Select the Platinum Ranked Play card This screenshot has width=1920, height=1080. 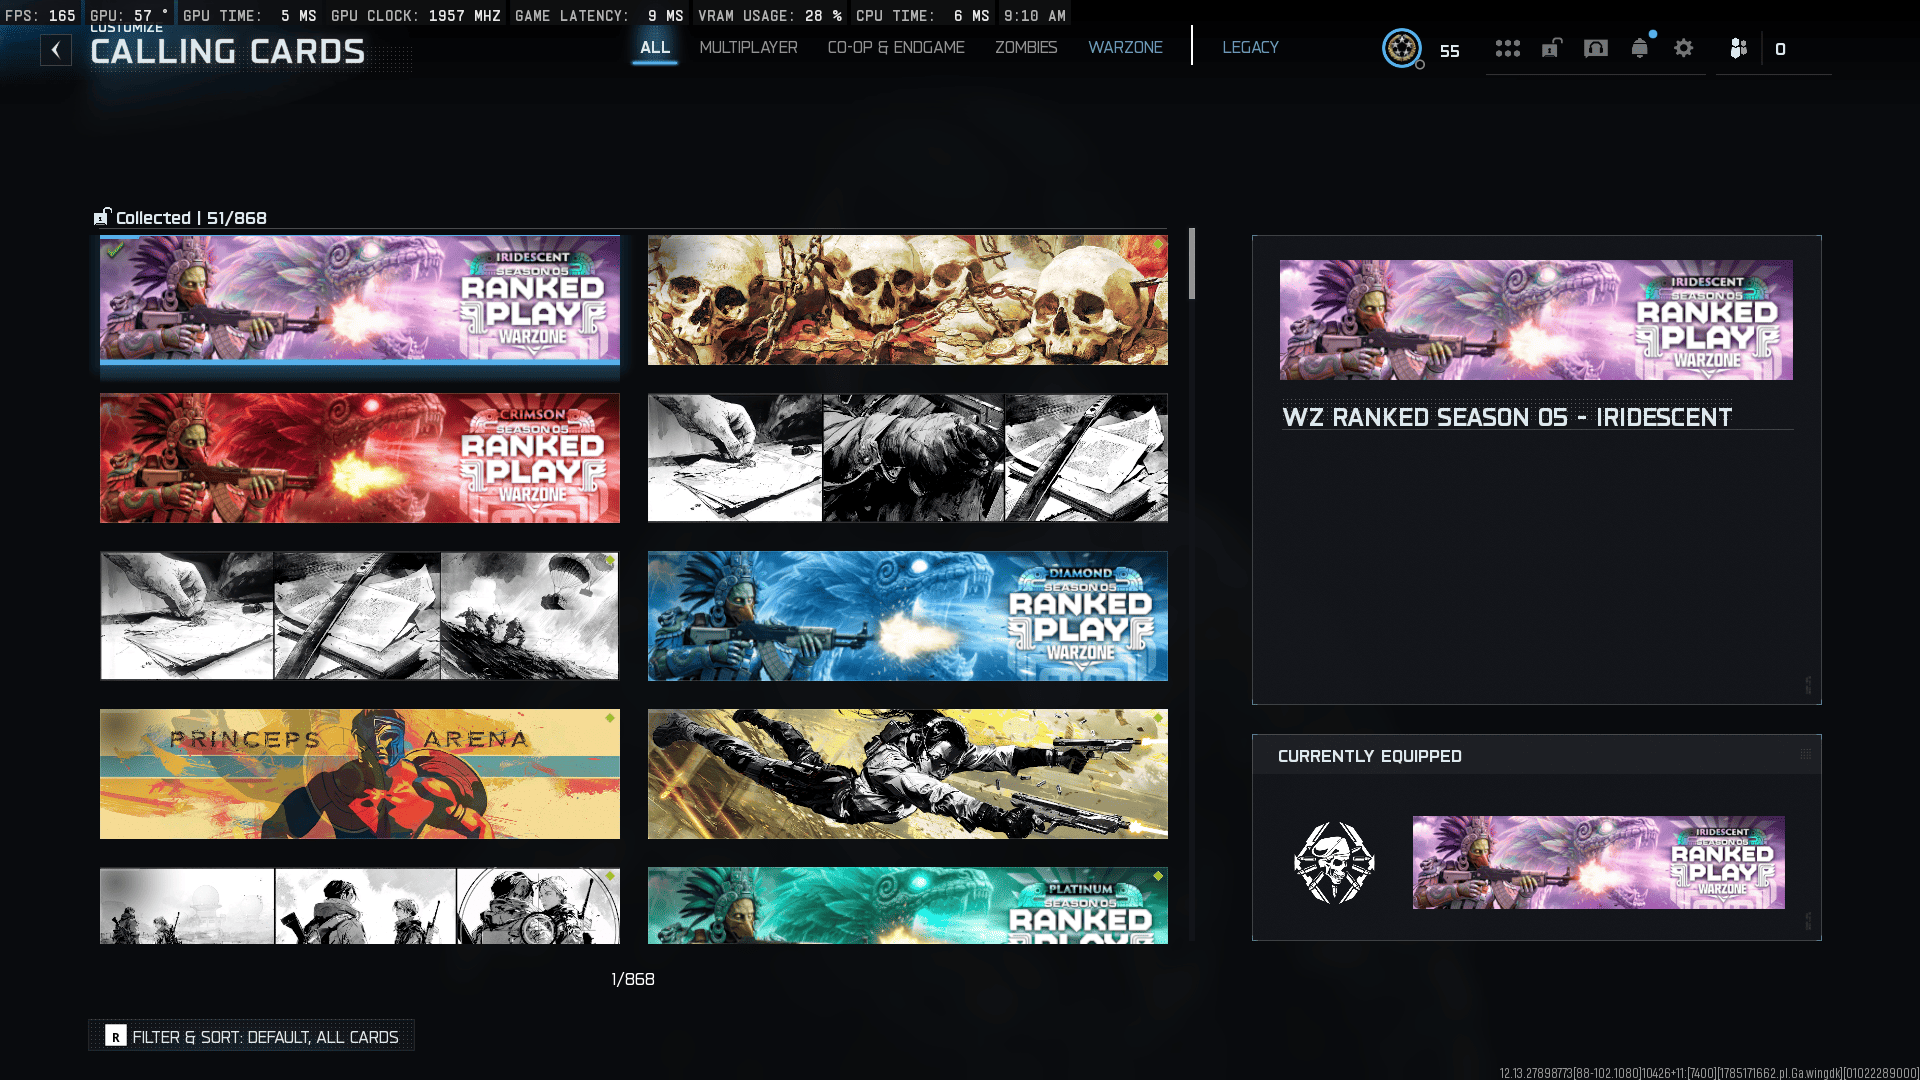point(908,906)
